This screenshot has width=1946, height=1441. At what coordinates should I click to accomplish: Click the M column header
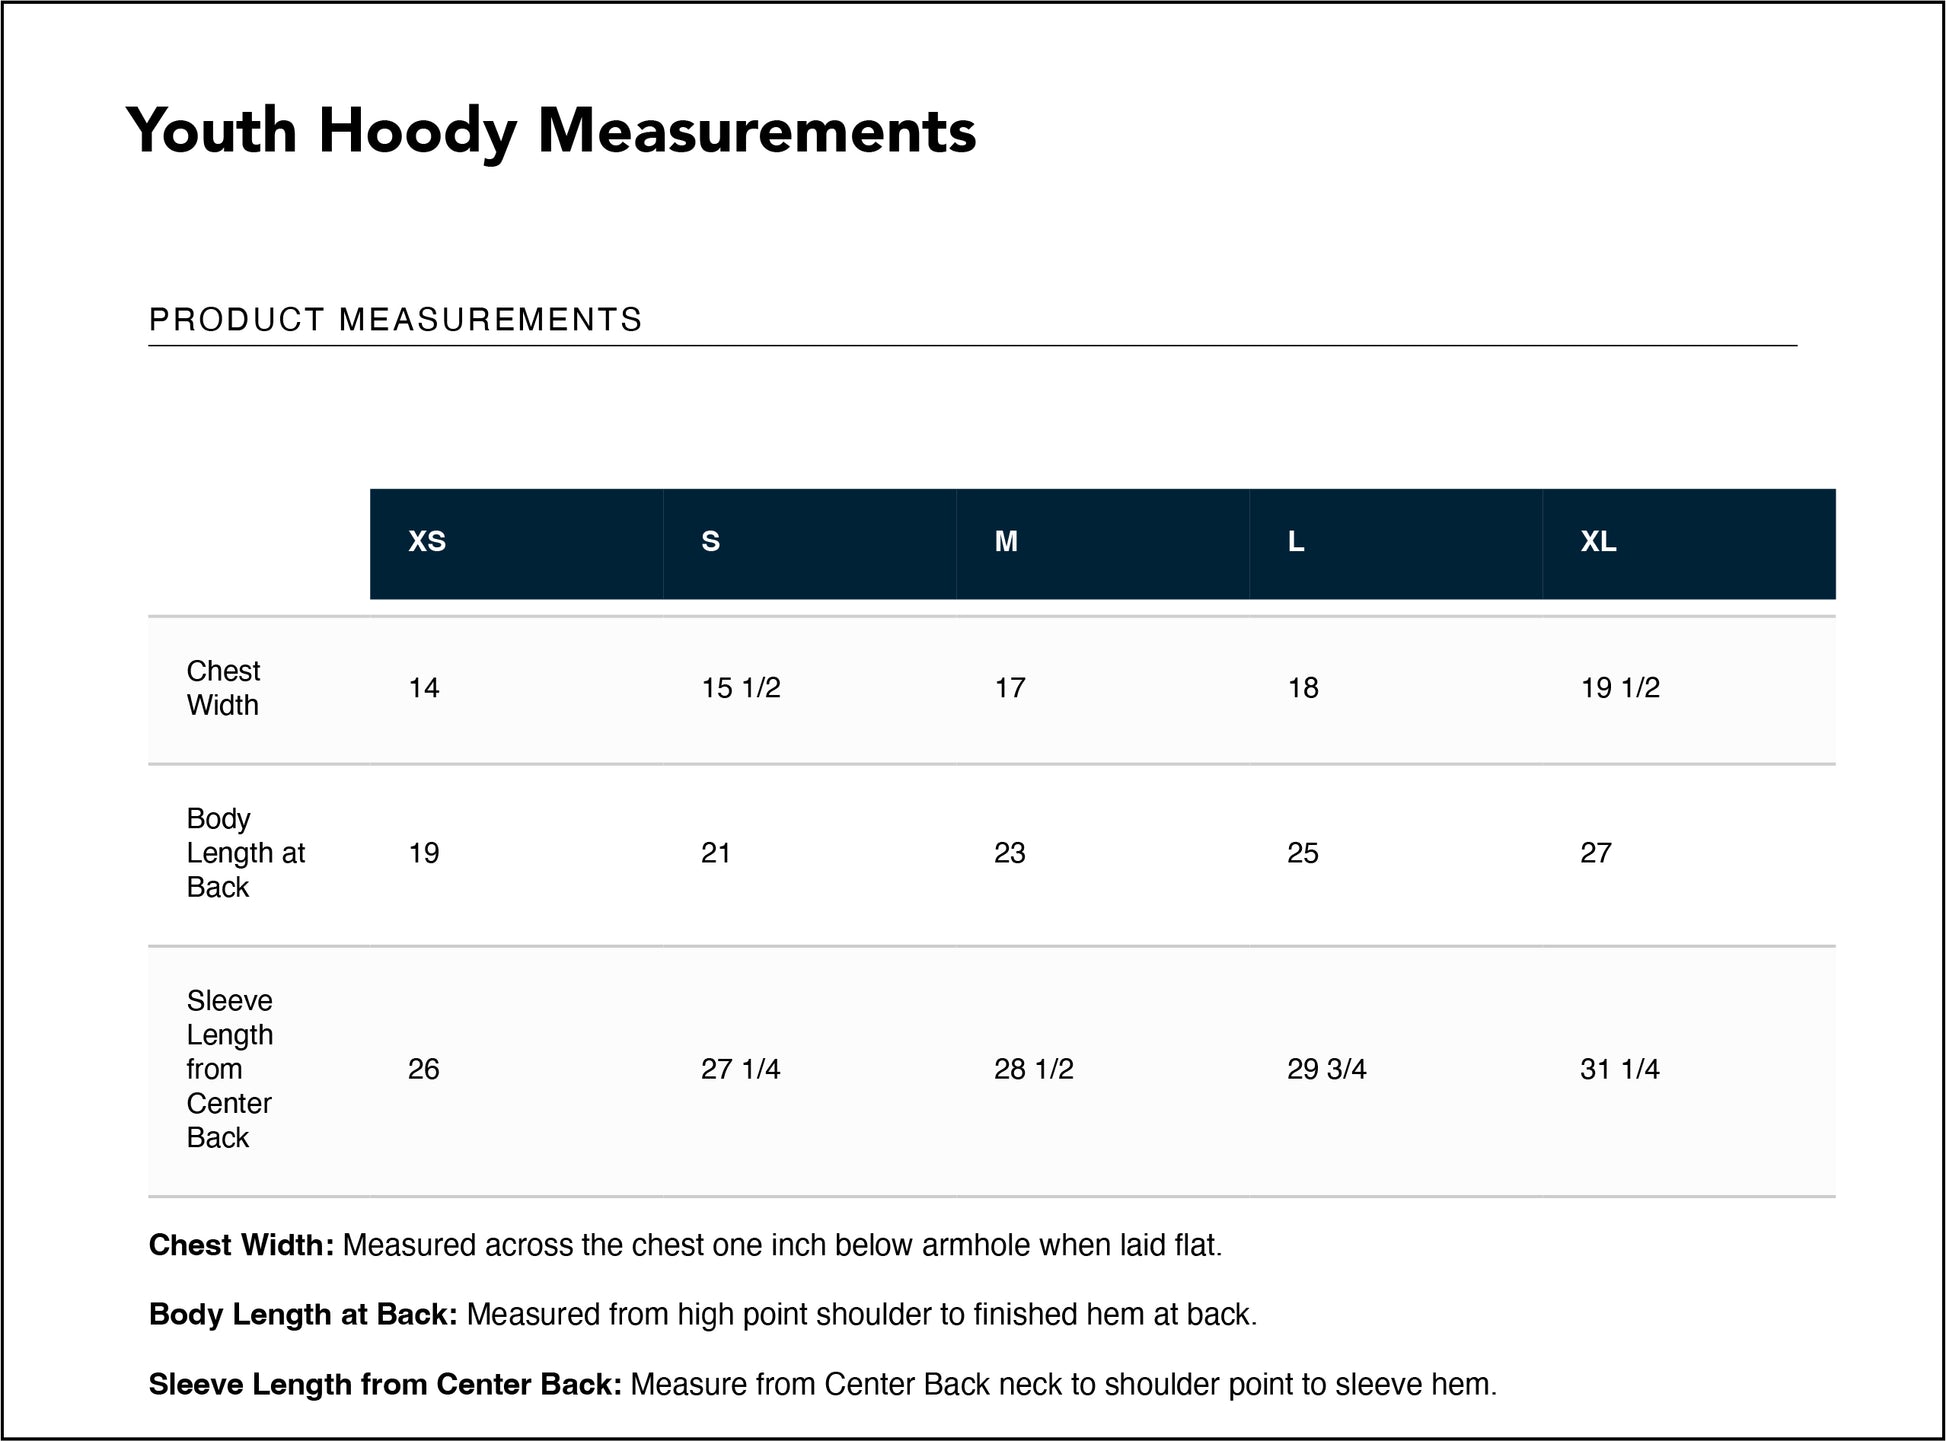point(1006,542)
